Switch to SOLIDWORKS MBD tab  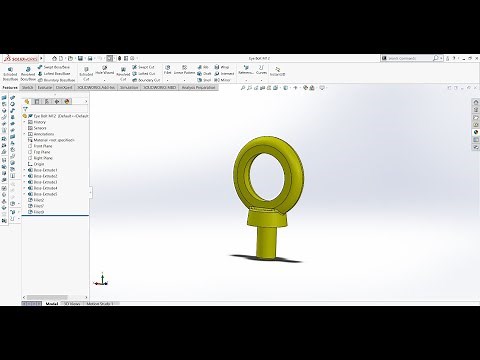click(160, 87)
